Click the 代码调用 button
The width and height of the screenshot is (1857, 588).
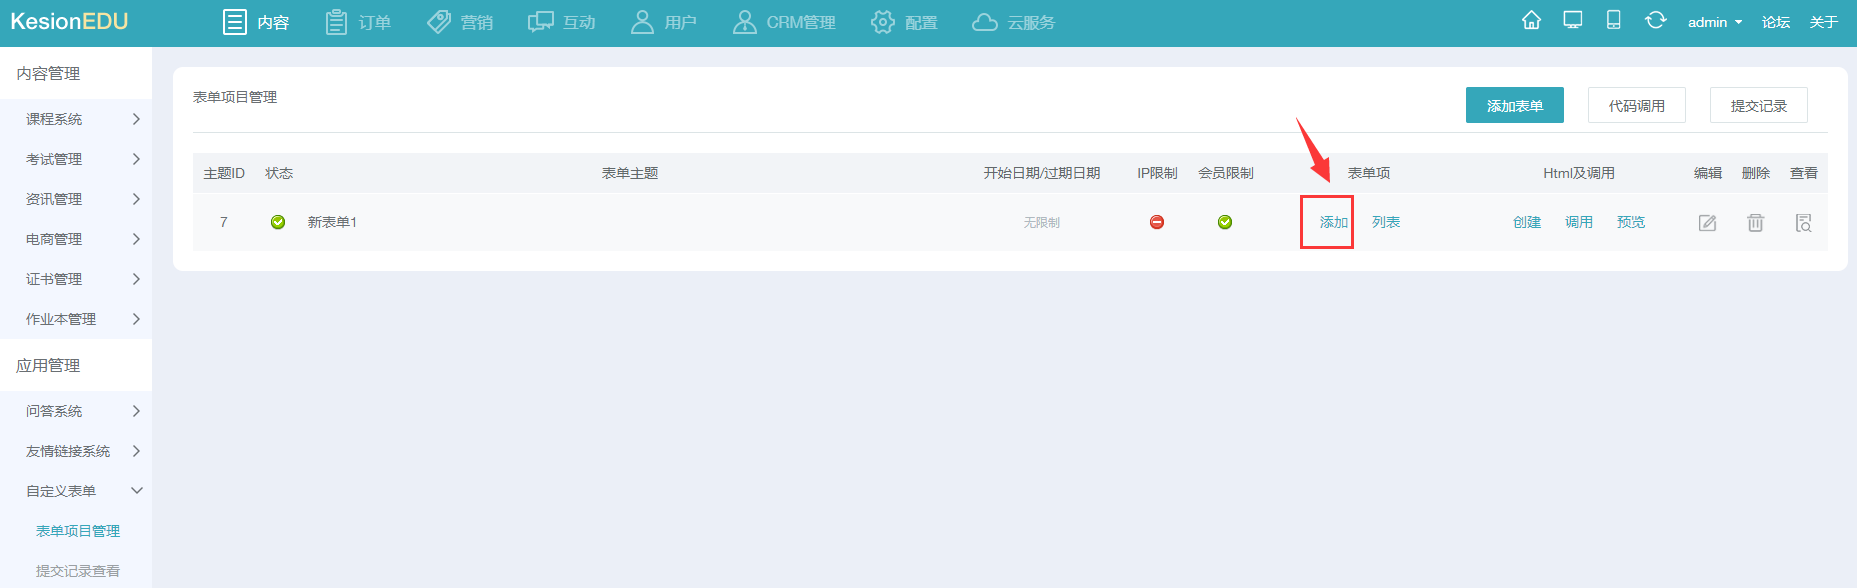point(1636,105)
